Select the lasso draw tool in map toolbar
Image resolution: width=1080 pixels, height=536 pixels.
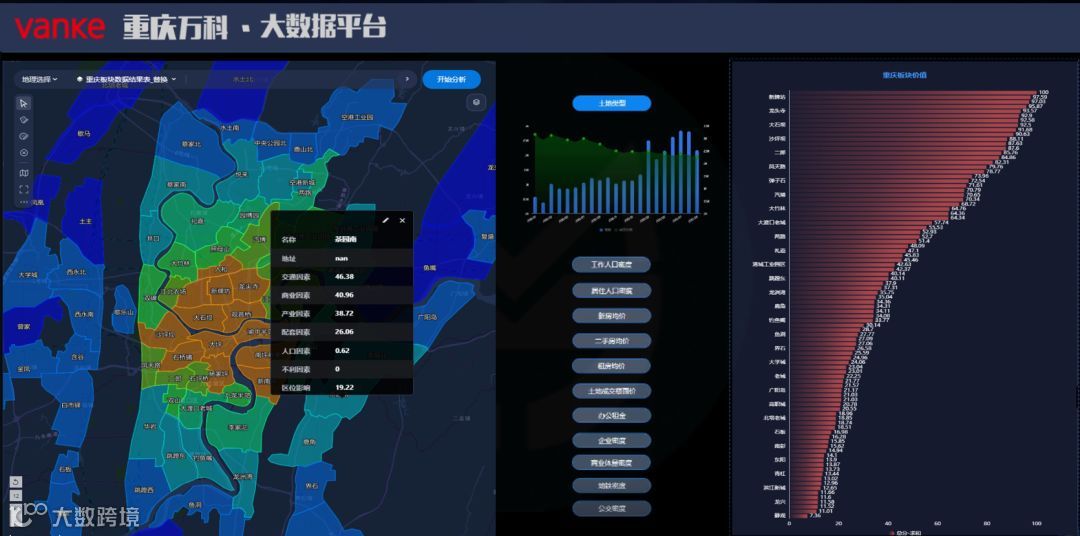coord(24,136)
